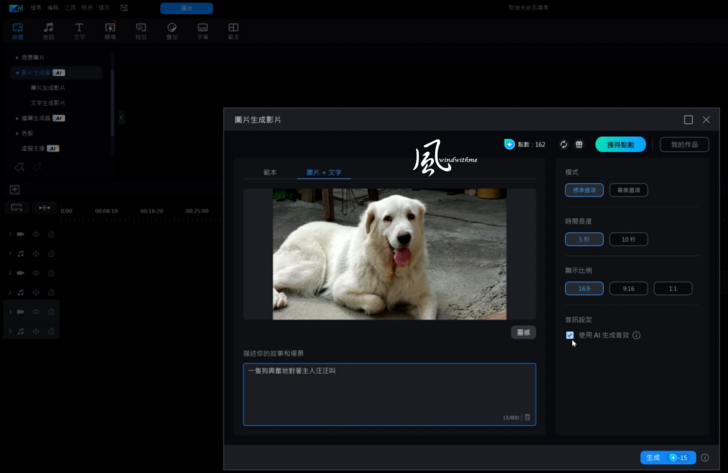This screenshot has width=728, height=473.
Task: Open 我的作品 (My Works)
Action: (x=684, y=144)
